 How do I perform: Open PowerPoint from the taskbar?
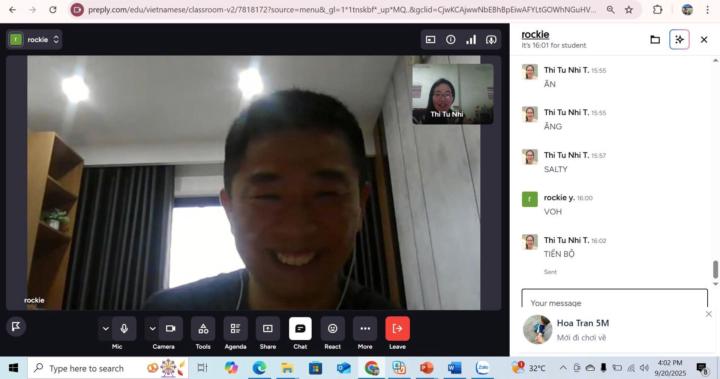tap(427, 368)
